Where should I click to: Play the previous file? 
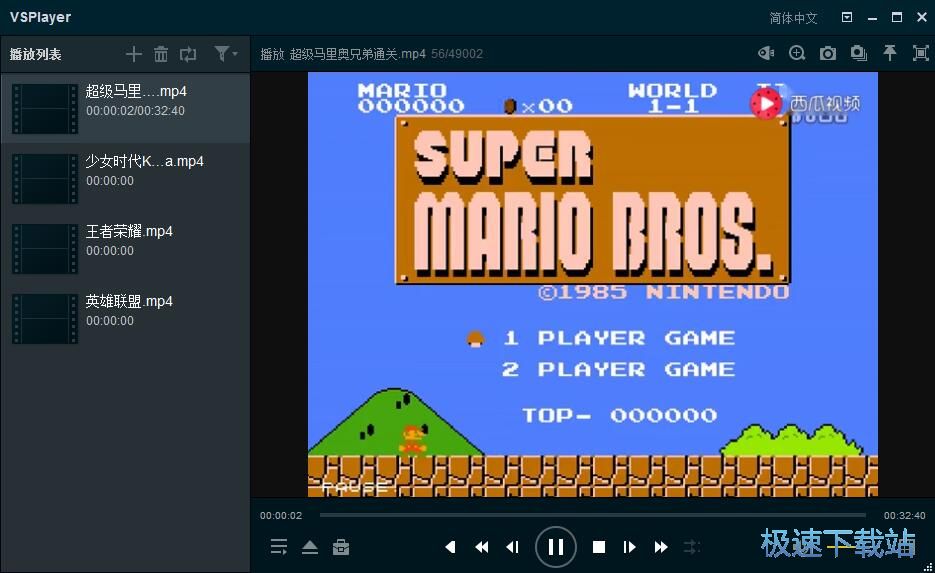pos(450,547)
